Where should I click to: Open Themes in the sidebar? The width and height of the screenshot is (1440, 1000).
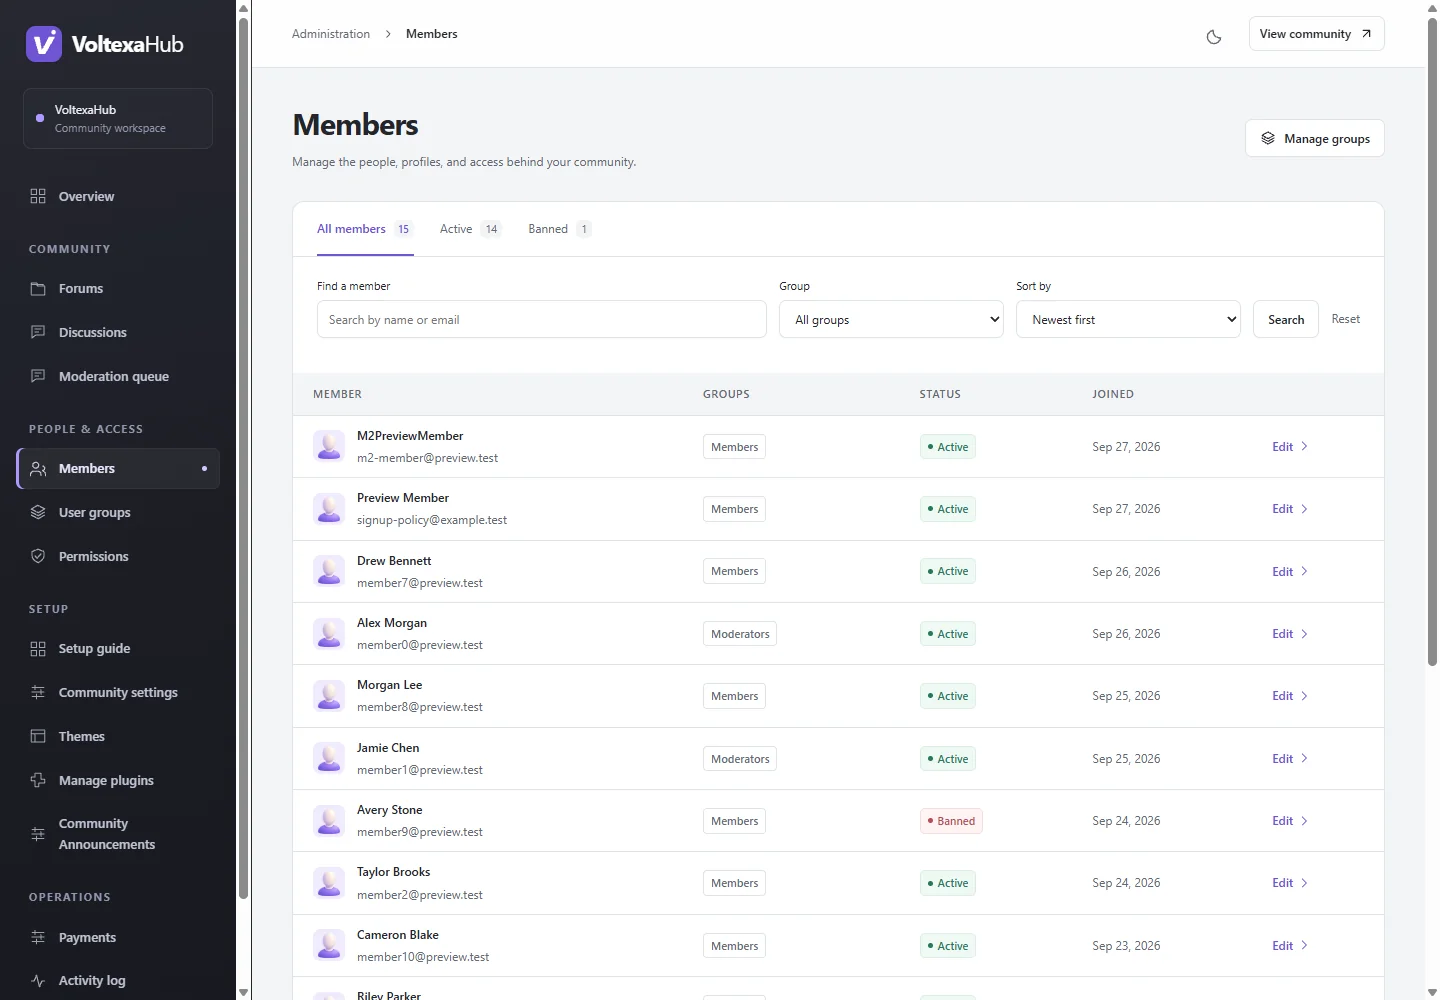click(x=118, y=737)
